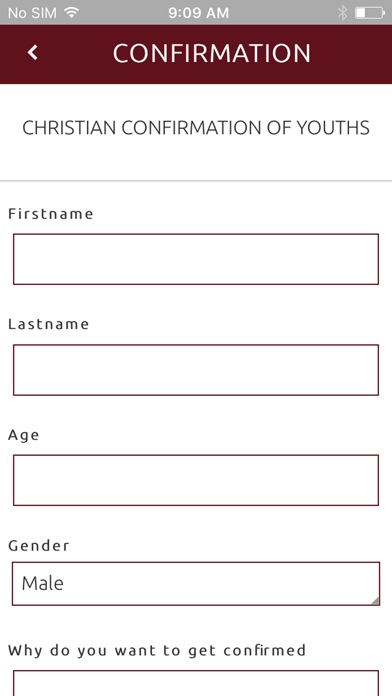Viewport: 392px width, 696px height.
Task: Tap the Age label text
Action: click(x=24, y=435)
